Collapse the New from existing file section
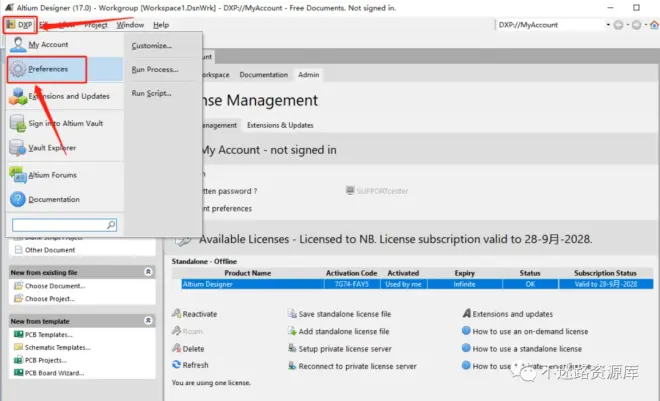The height and width of the screenshot is (401, 660). click(x=148, y=272)
